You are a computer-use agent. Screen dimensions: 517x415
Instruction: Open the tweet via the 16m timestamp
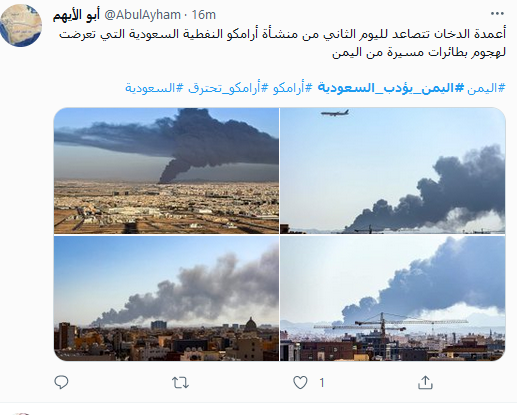pyautogui.click(x=204, y=15)
